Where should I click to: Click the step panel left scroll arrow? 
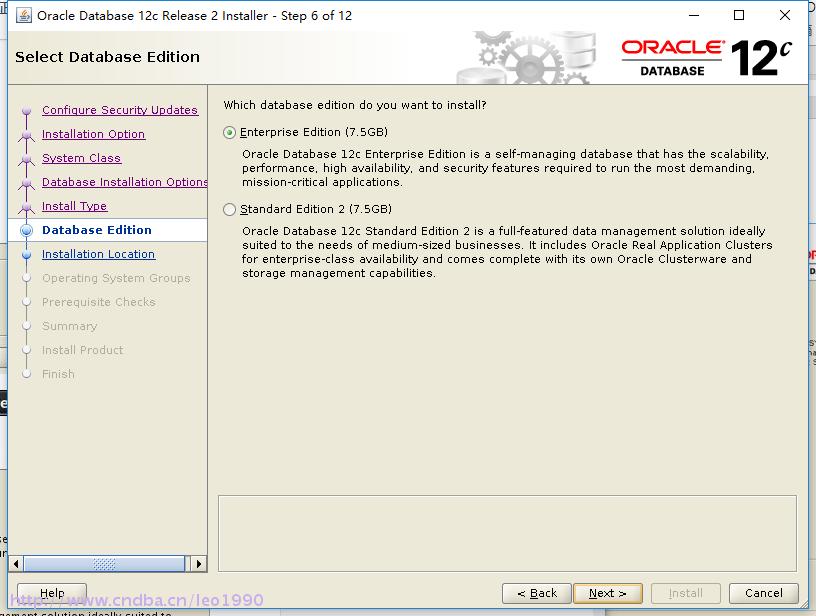[x=16, y=563]
